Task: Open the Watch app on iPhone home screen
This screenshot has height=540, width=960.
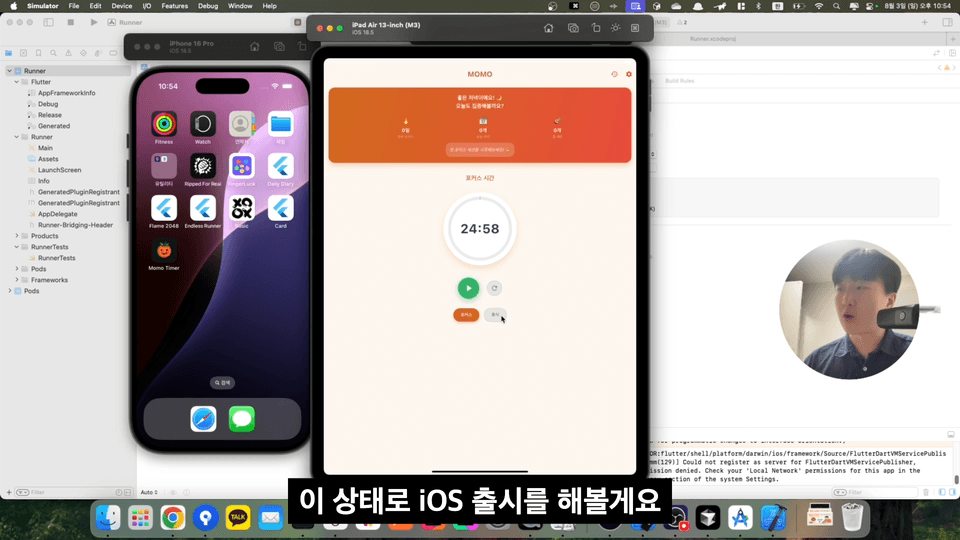Action: (203, 124)
